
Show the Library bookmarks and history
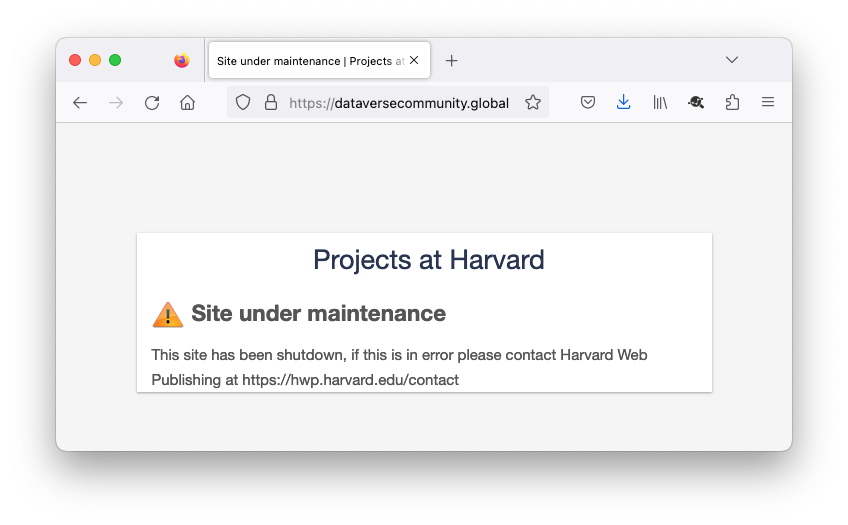[x=660, y=102]
